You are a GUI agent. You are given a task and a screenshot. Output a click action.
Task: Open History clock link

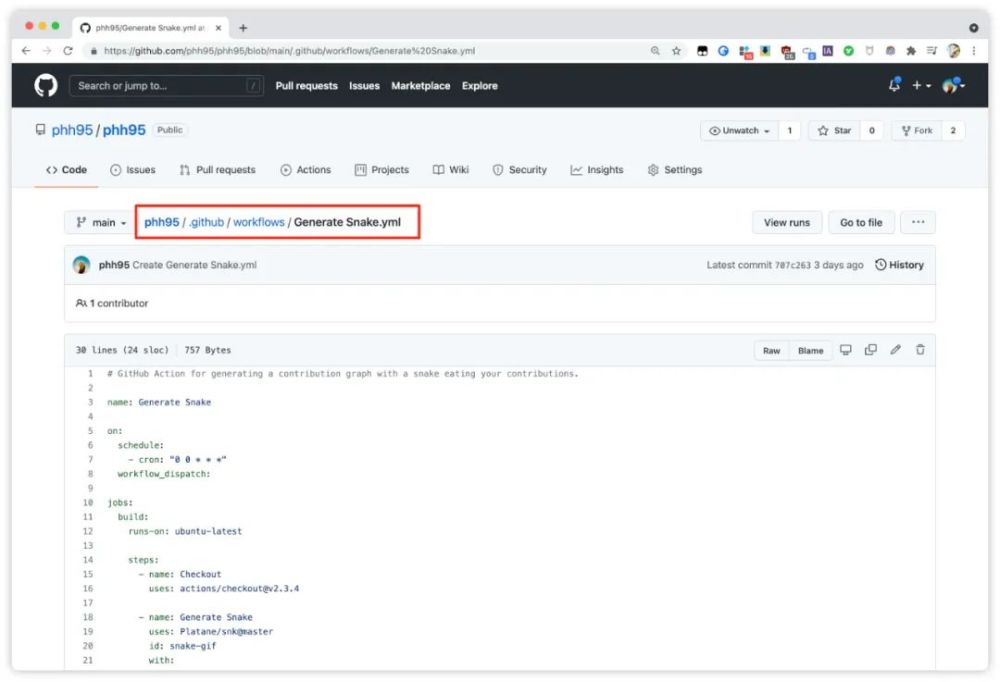(899, 265)
